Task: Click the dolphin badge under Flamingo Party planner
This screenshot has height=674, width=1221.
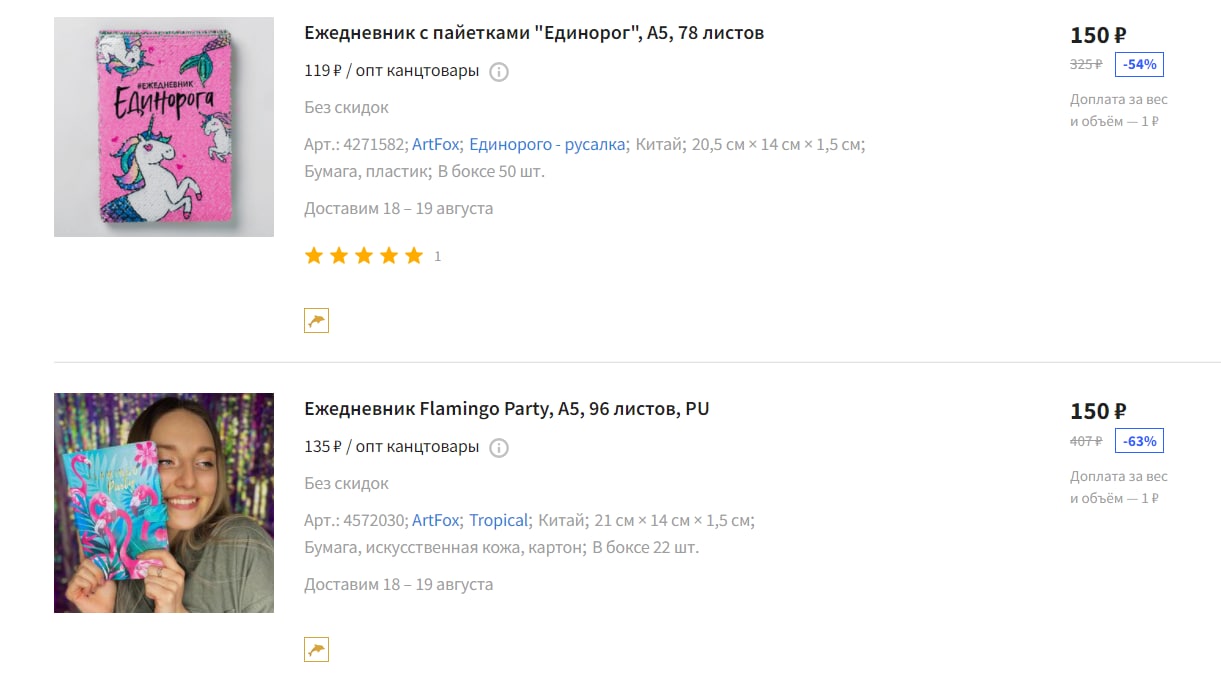Action: [x=316, y=650]
